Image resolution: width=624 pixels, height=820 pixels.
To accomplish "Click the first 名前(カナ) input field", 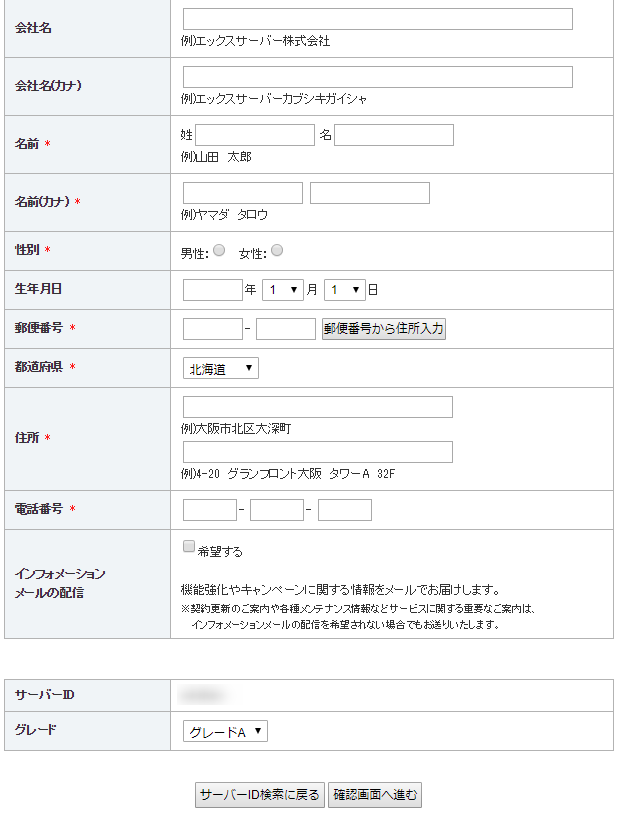I will [243, 193].
